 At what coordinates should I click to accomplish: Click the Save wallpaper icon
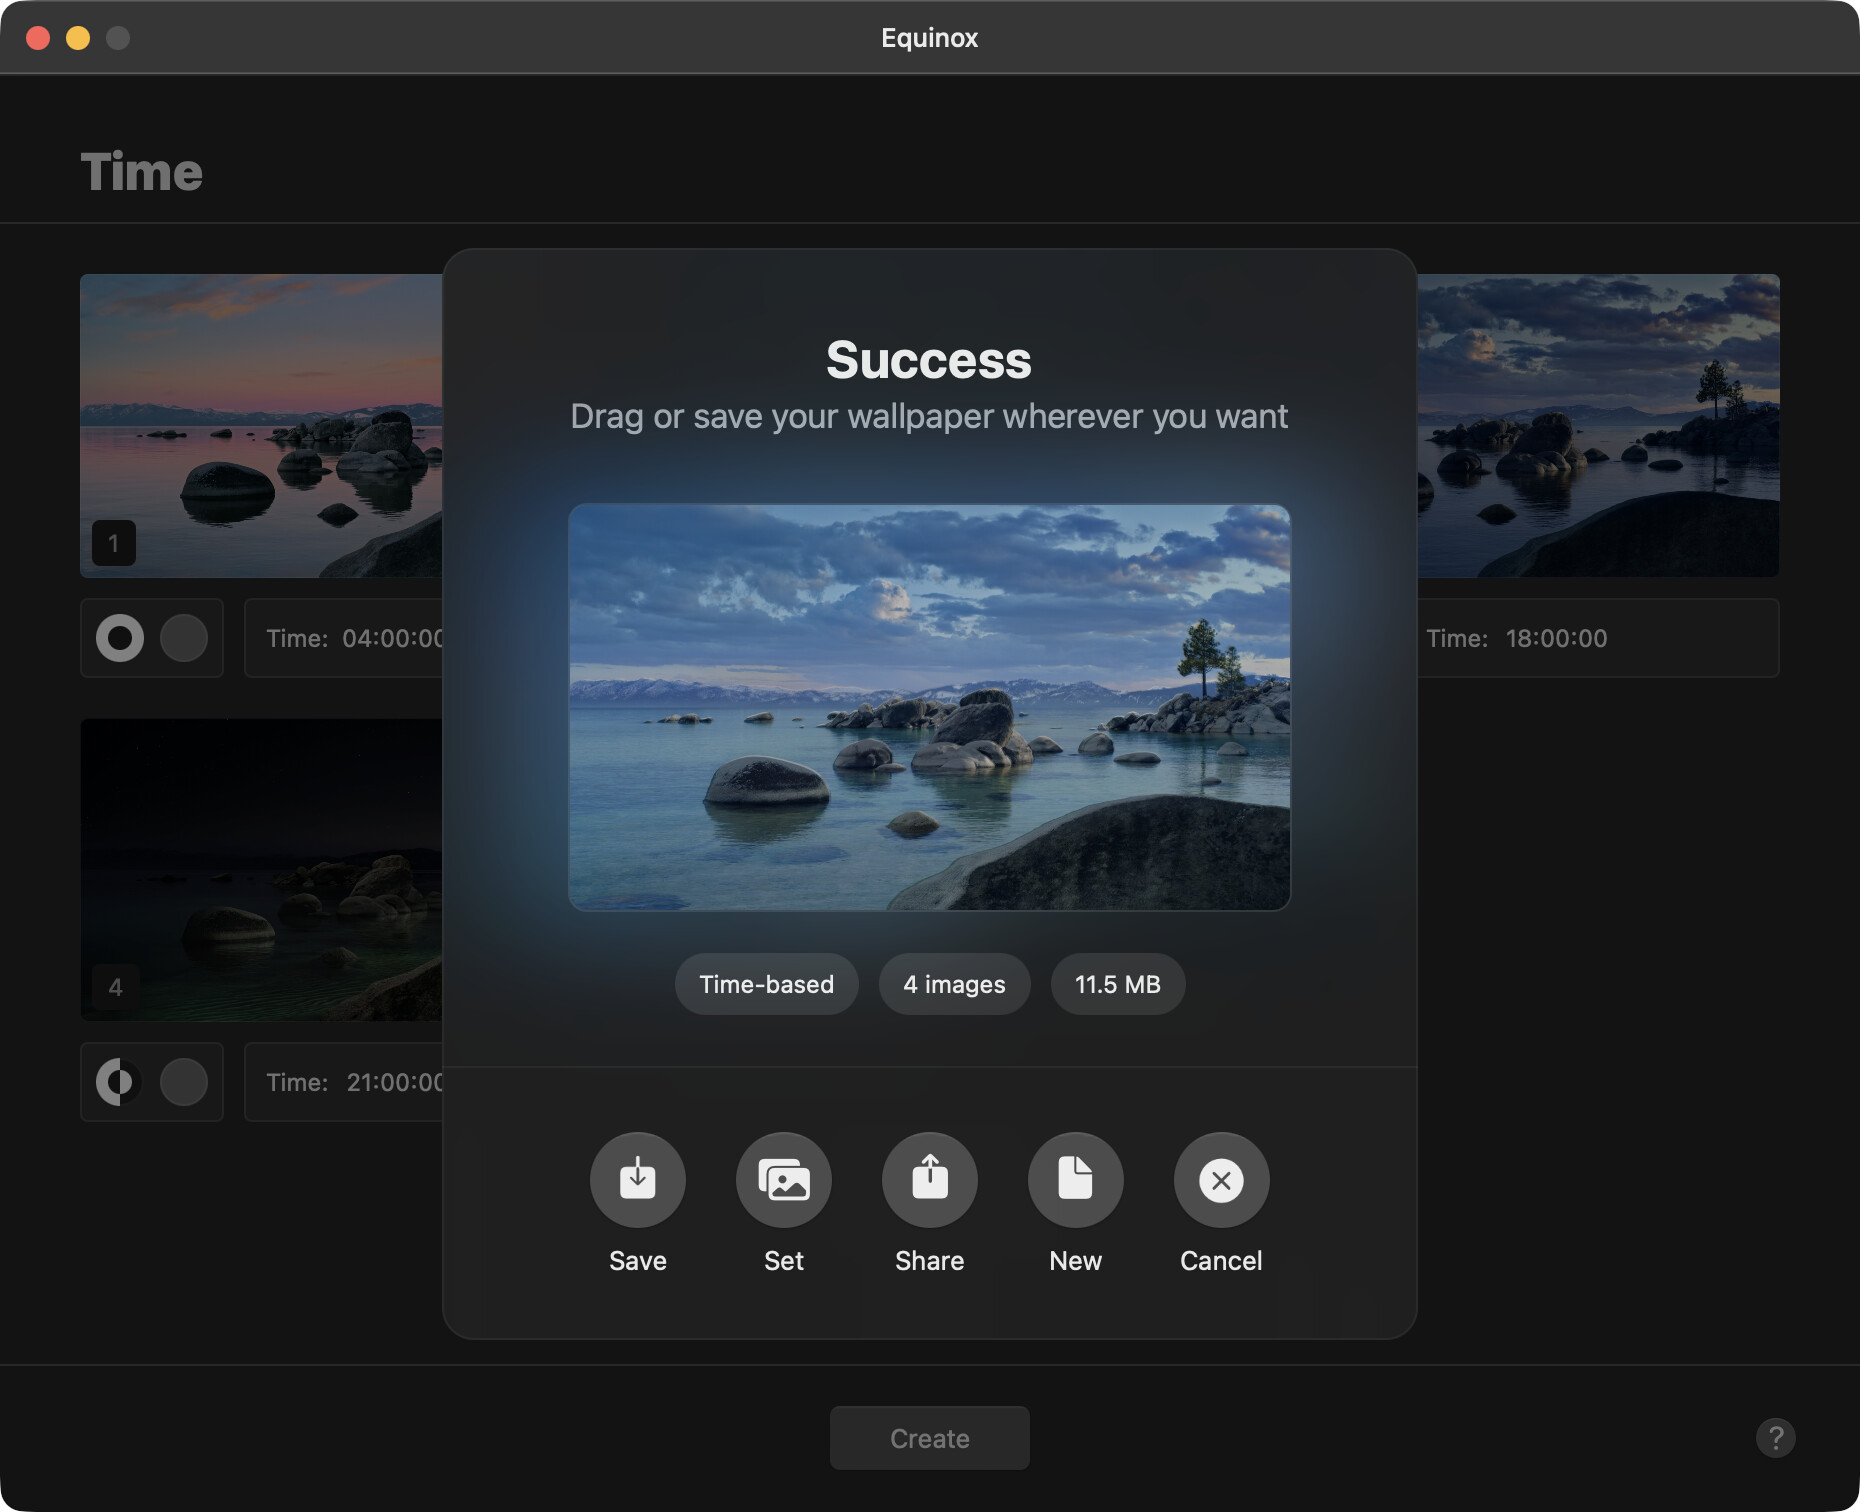coord(637,1180)
